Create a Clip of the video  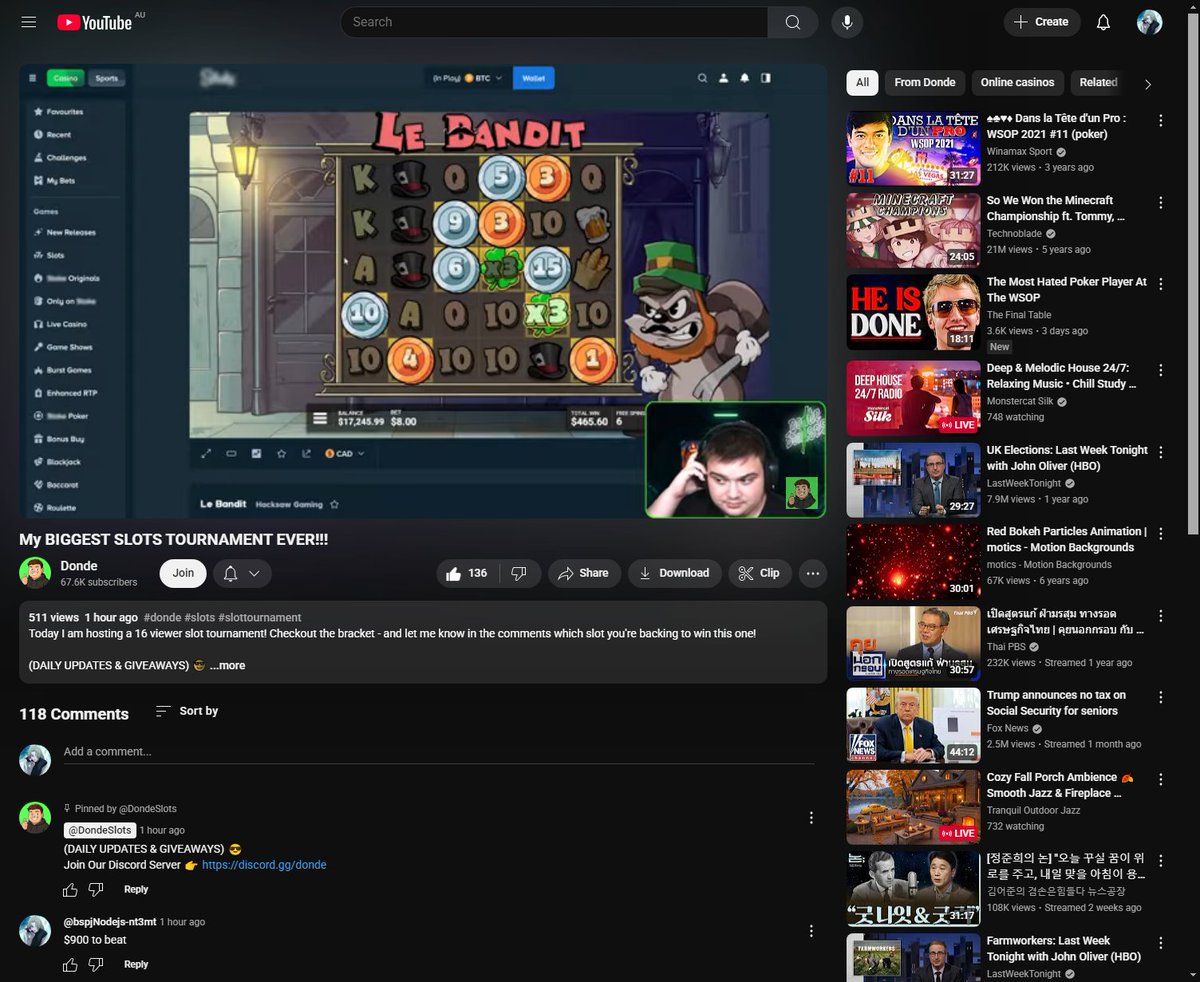760,573
